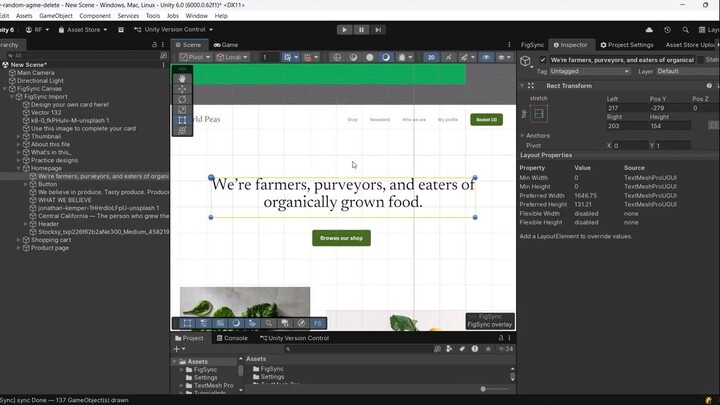
Task: Open Unity Version Control toolbar dropdown
Action: coord(174,30)
